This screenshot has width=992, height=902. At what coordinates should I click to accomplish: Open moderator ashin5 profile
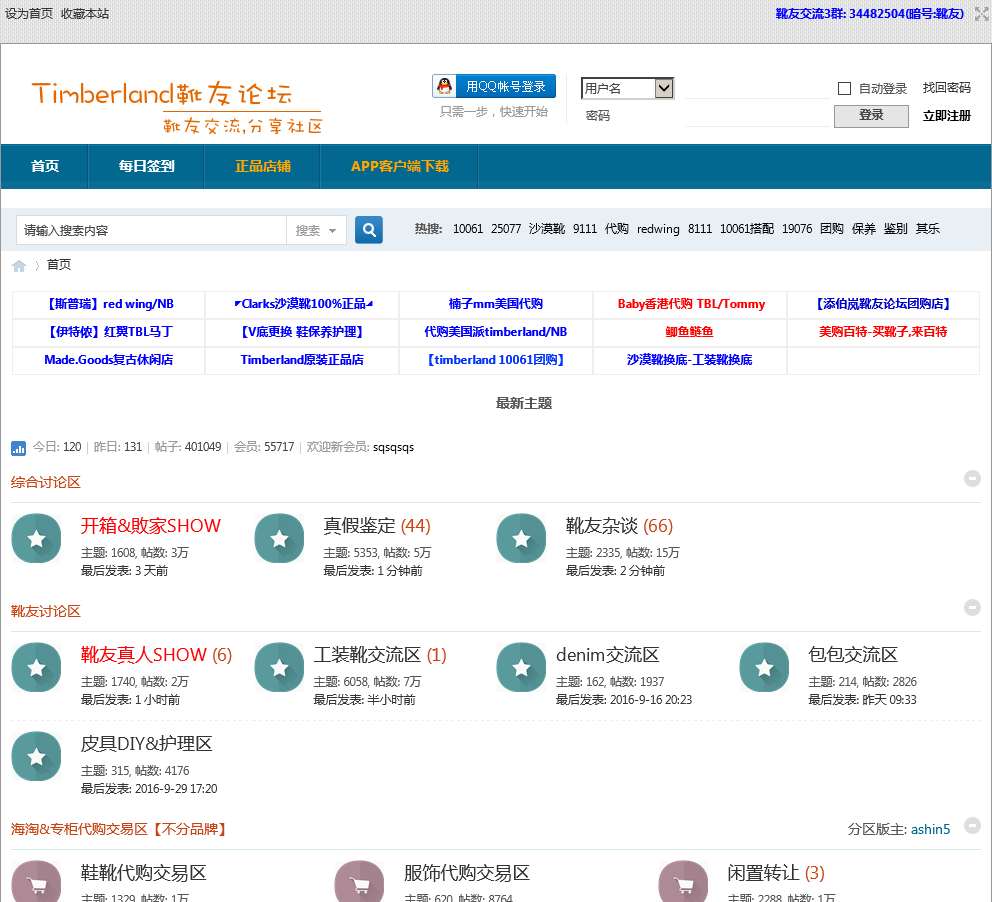coord(931,829)
